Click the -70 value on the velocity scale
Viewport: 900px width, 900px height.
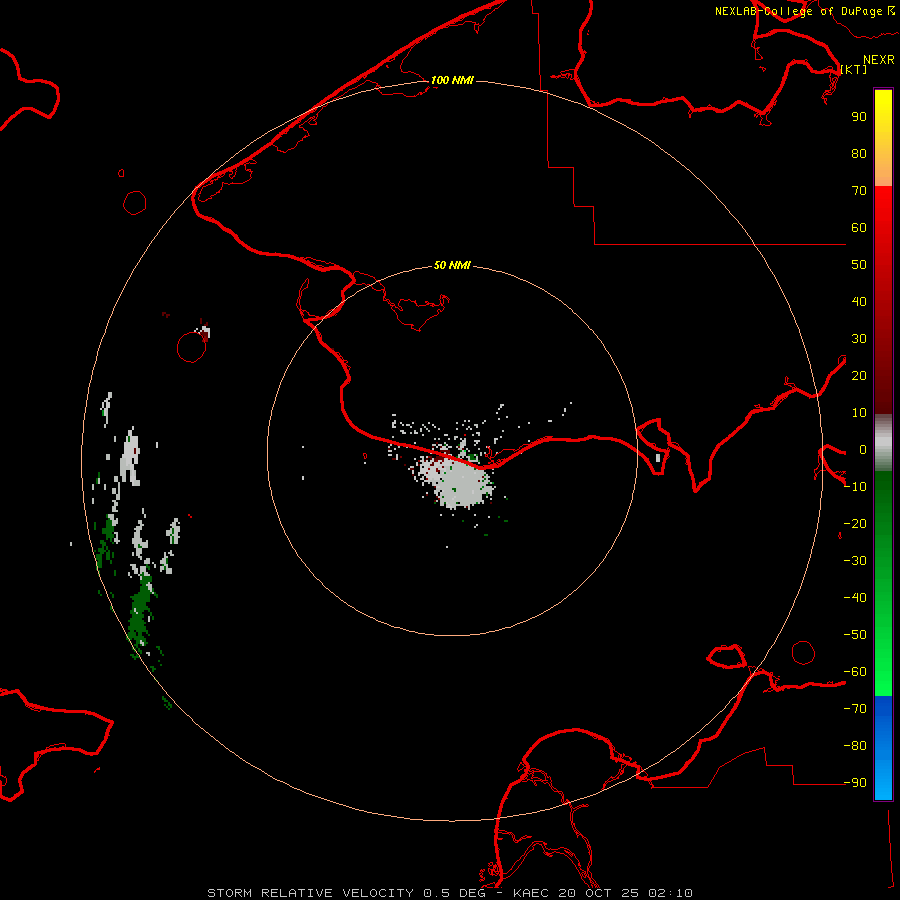pos(855,708)
